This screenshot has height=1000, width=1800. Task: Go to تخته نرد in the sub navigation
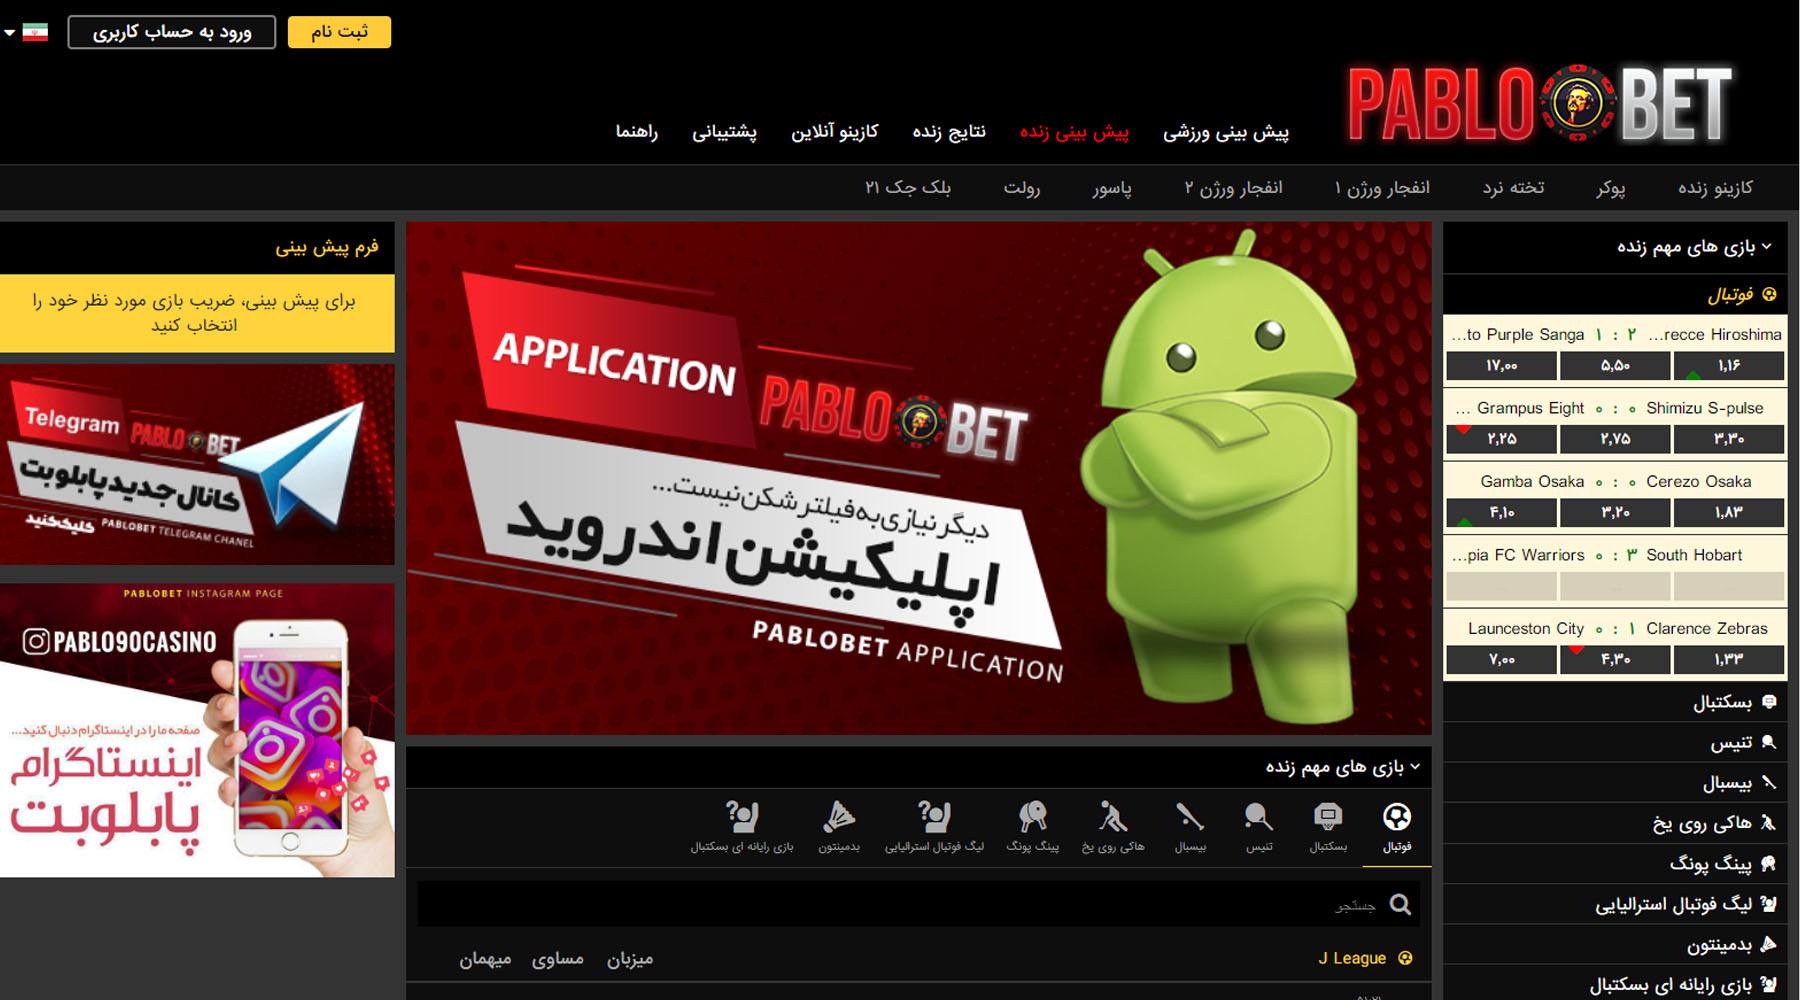(1513, 188)
